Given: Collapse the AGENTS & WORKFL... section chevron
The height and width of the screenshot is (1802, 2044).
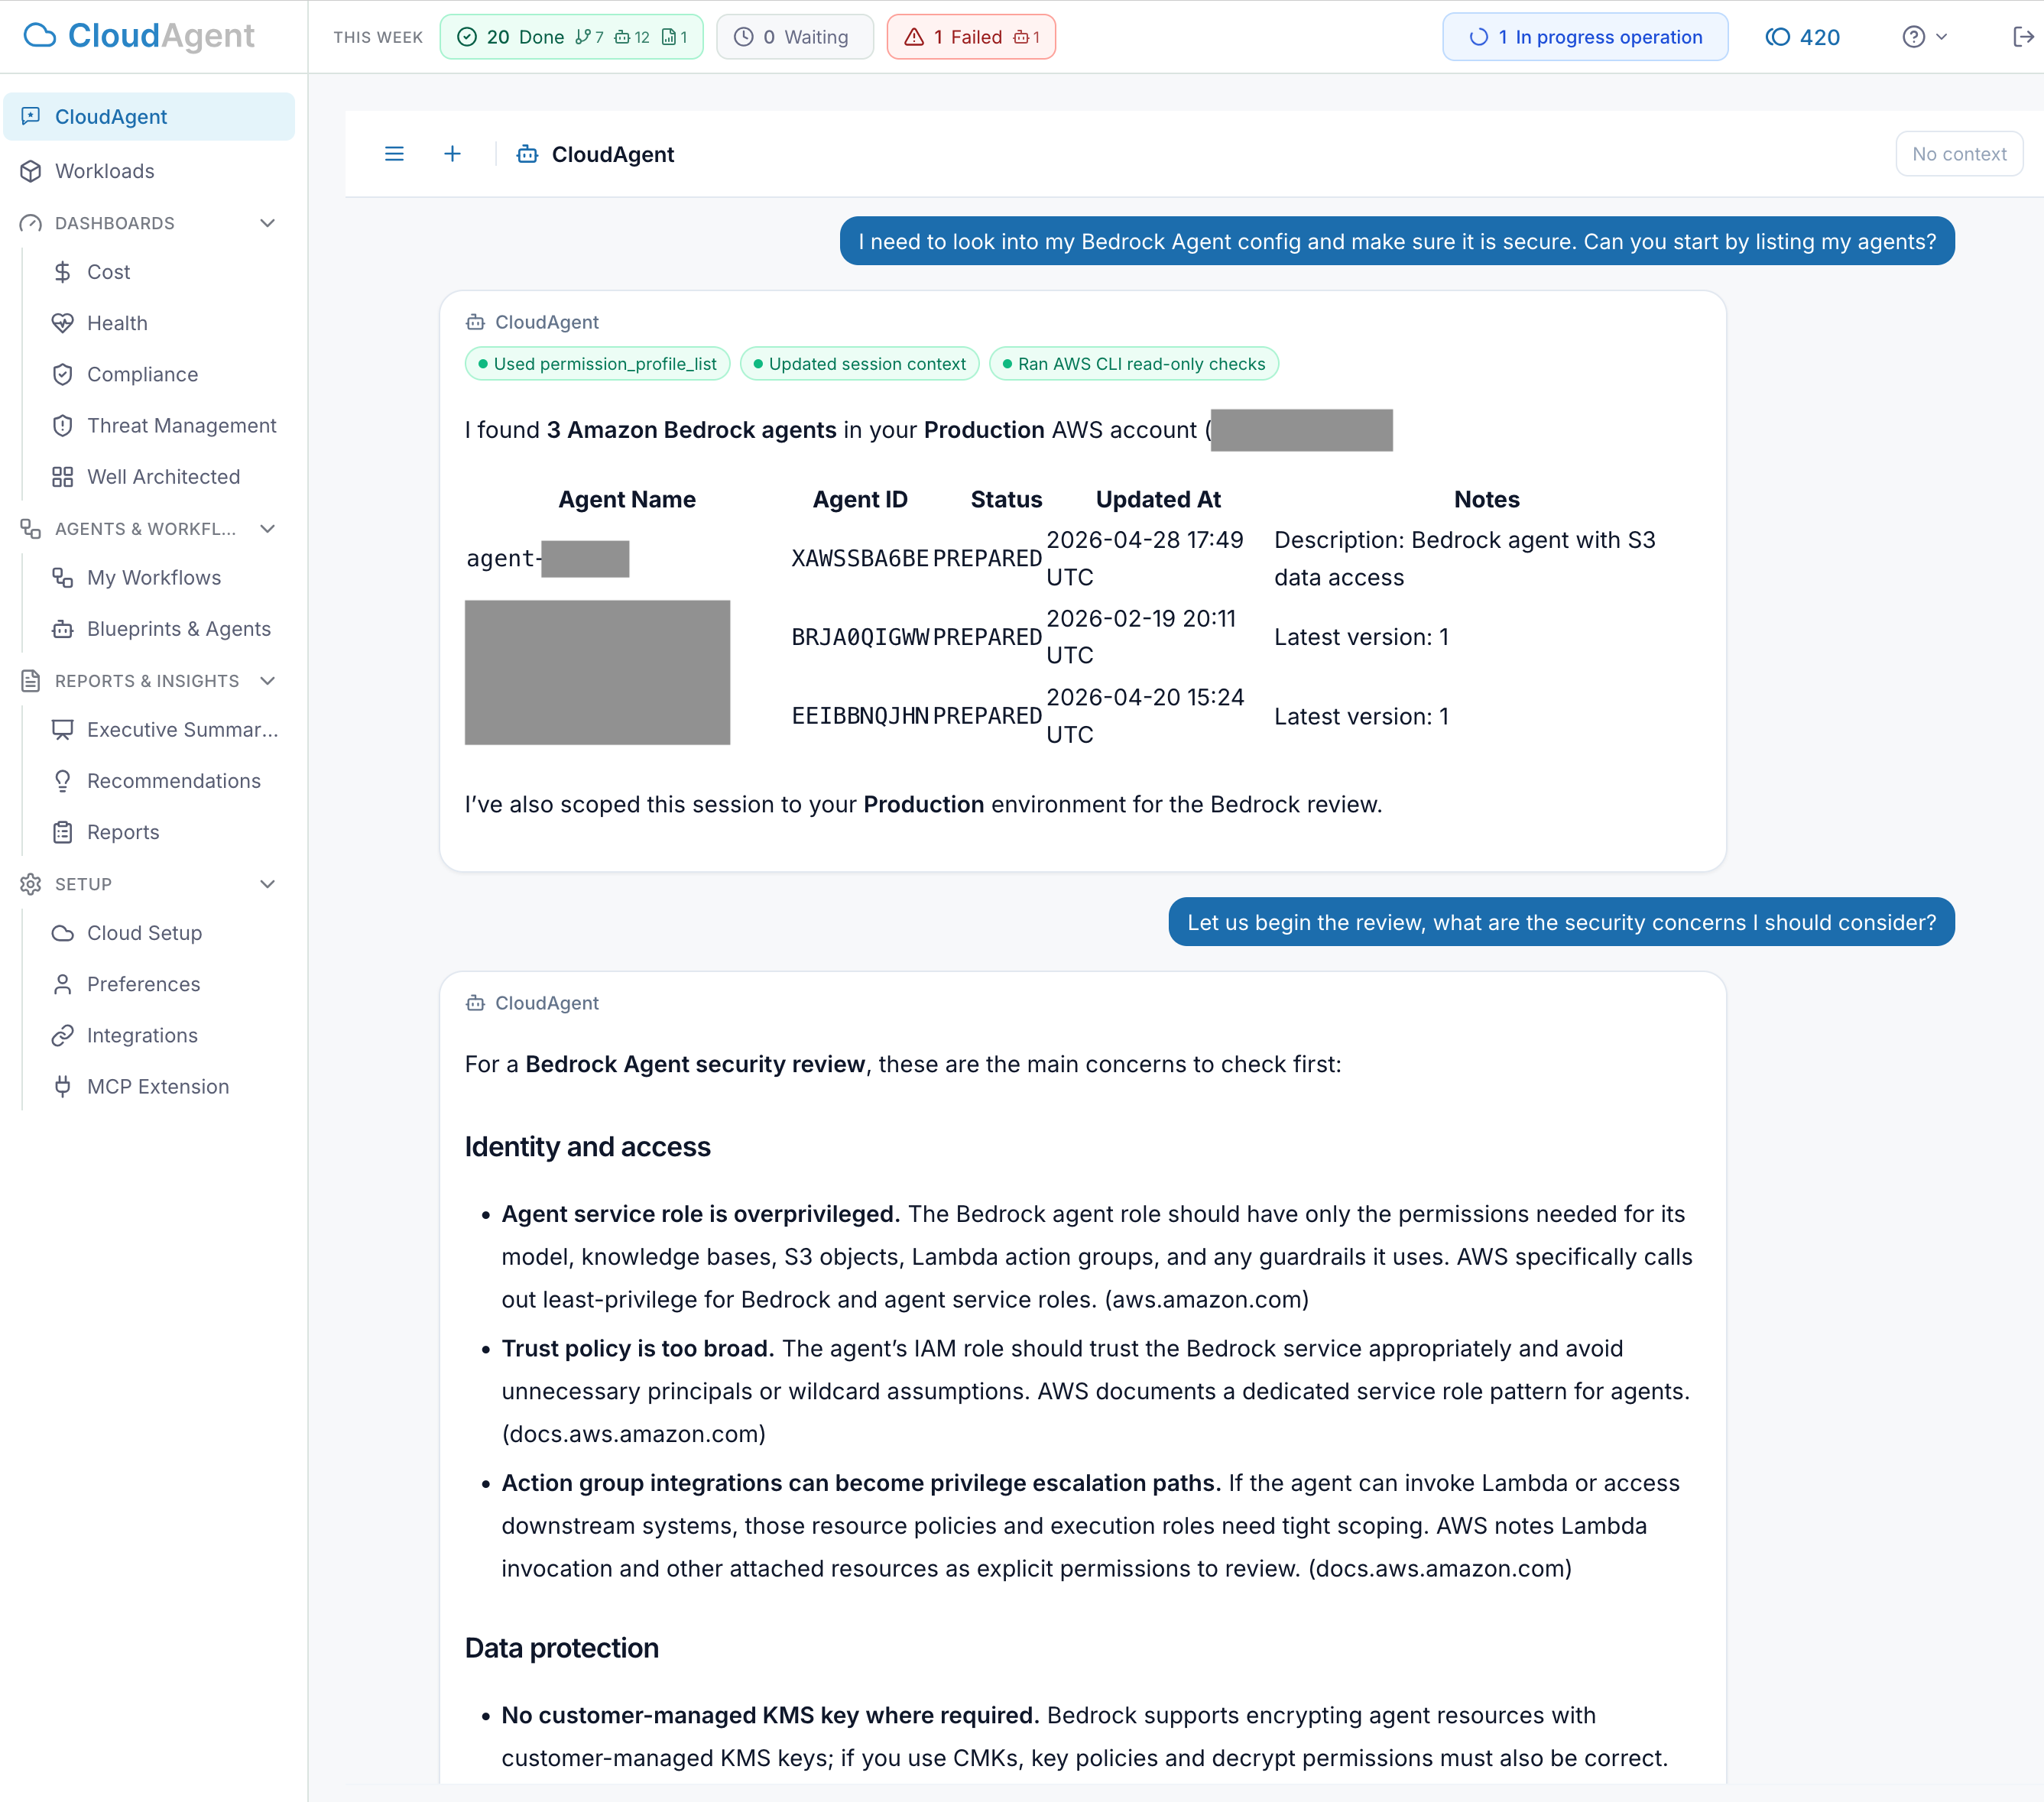Looking at the screenshot, I should point(267,529).
